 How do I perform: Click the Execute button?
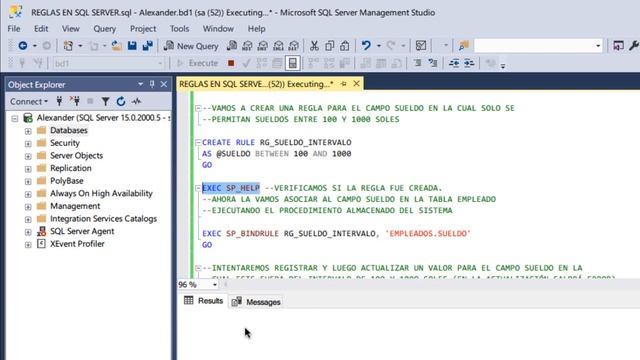tap(198, 63)
